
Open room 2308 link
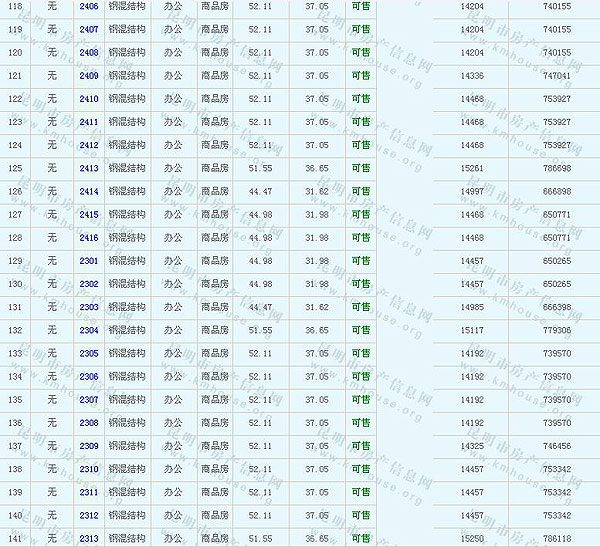click(x=89, y=422)
